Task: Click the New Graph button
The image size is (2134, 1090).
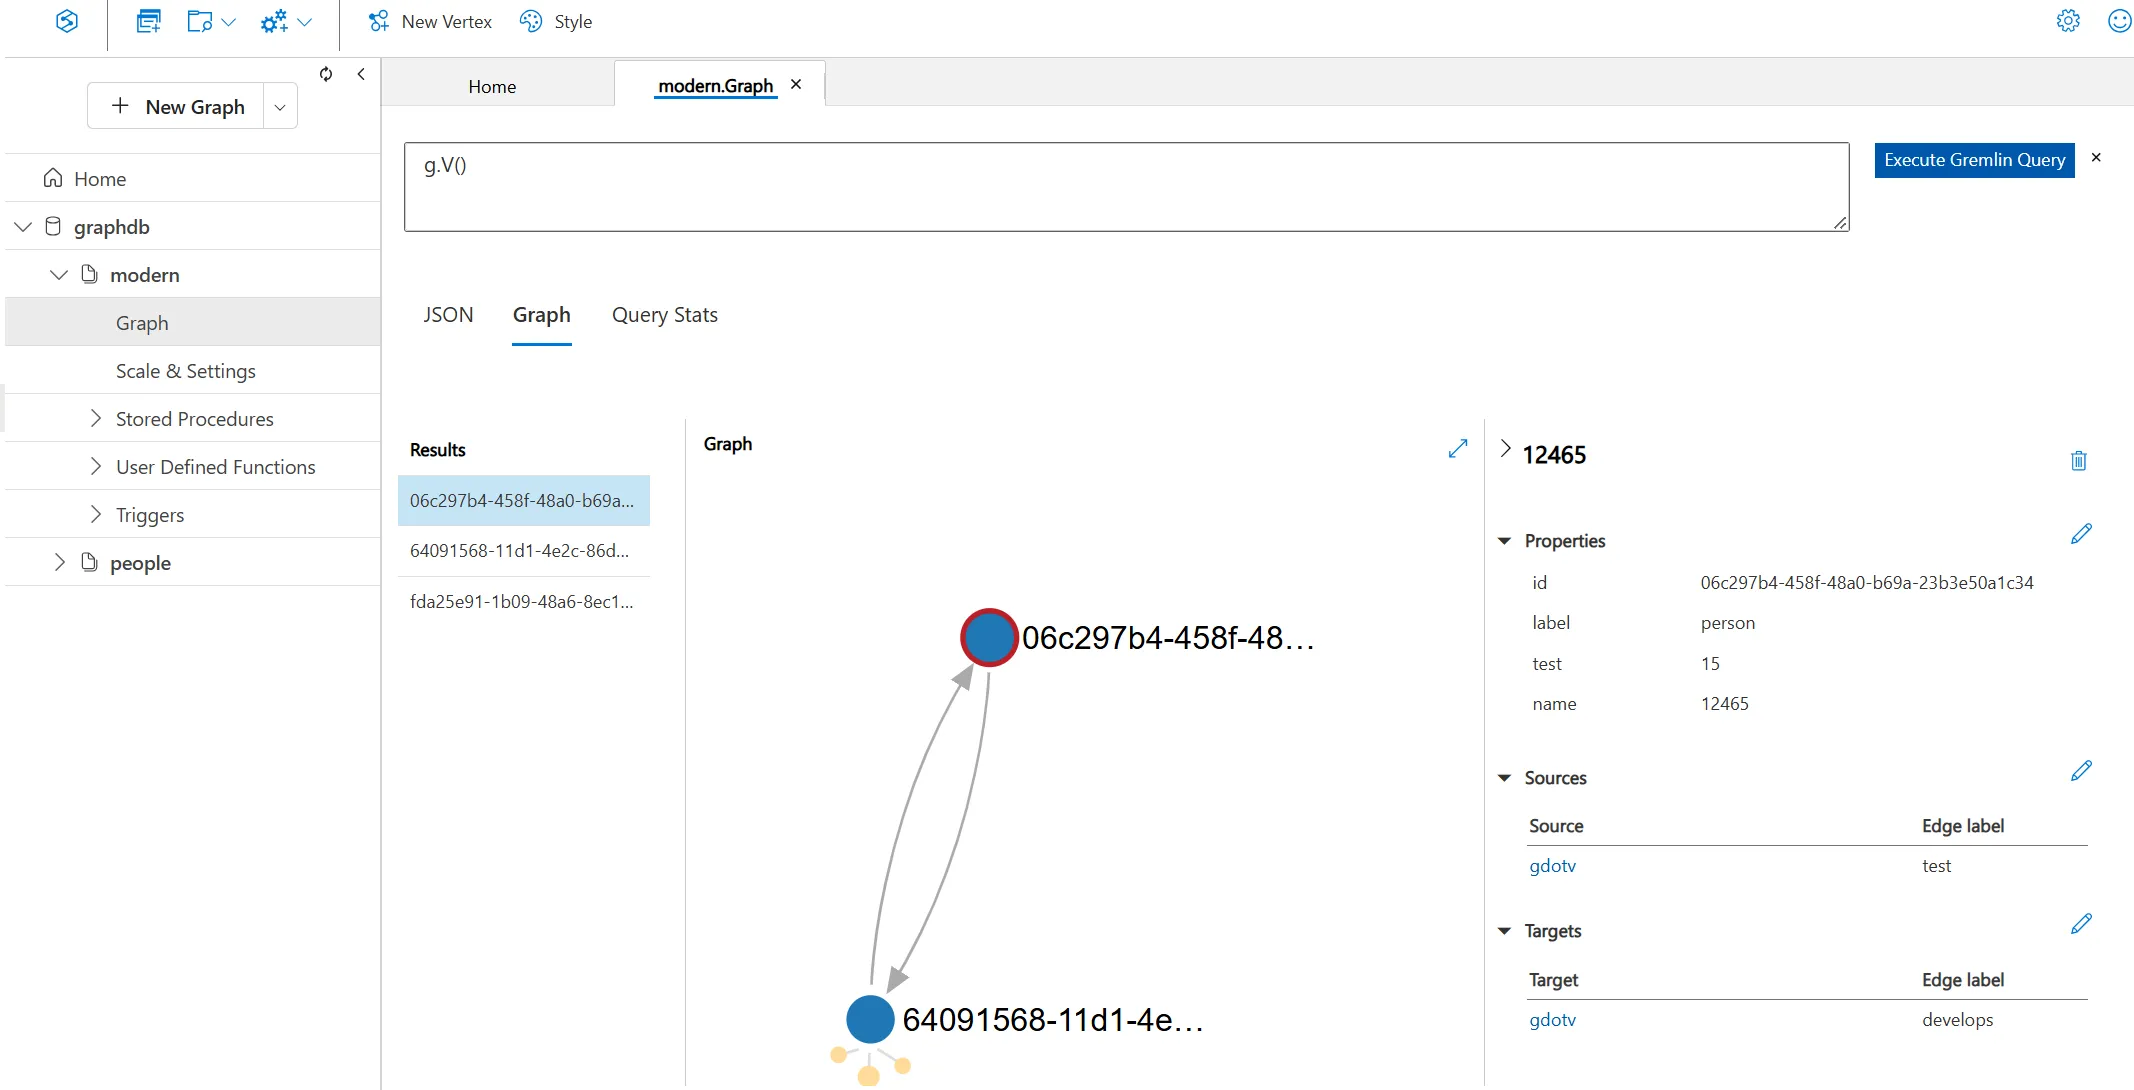Action: coord(176,106)
